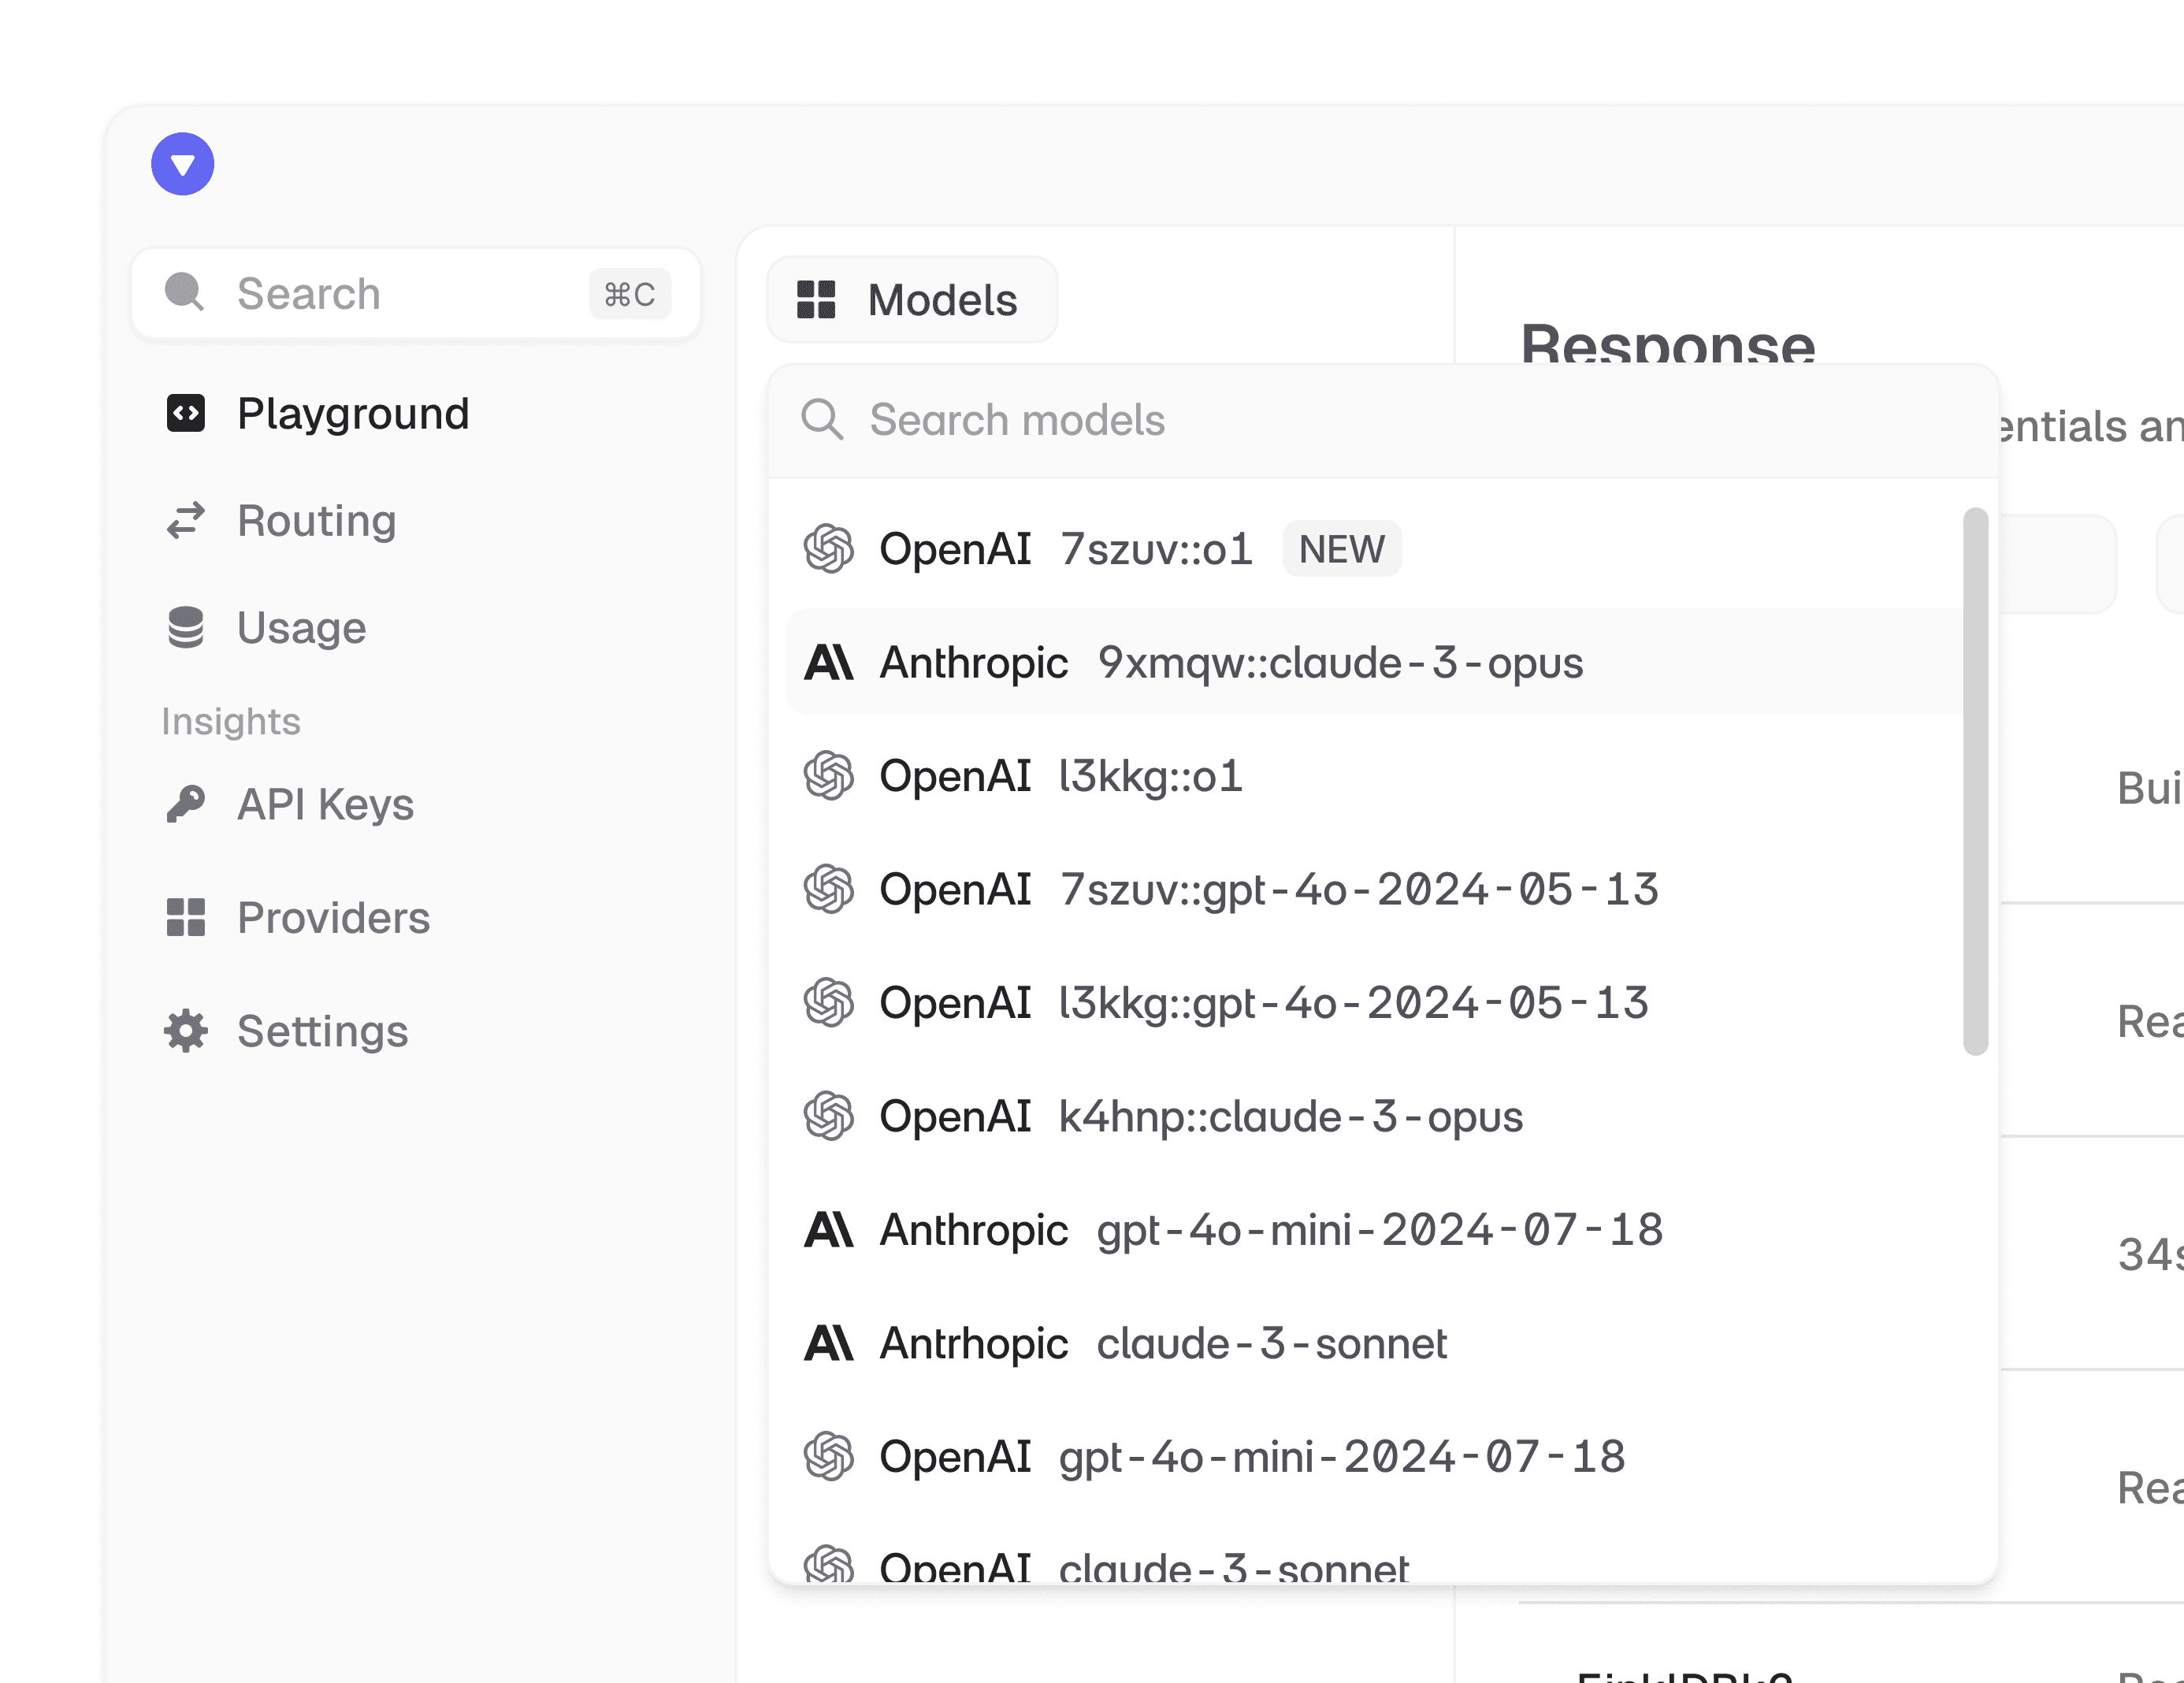Click the Playground code icon in sidebar
Screen dimensions: 2184x1683
[186, 413]
